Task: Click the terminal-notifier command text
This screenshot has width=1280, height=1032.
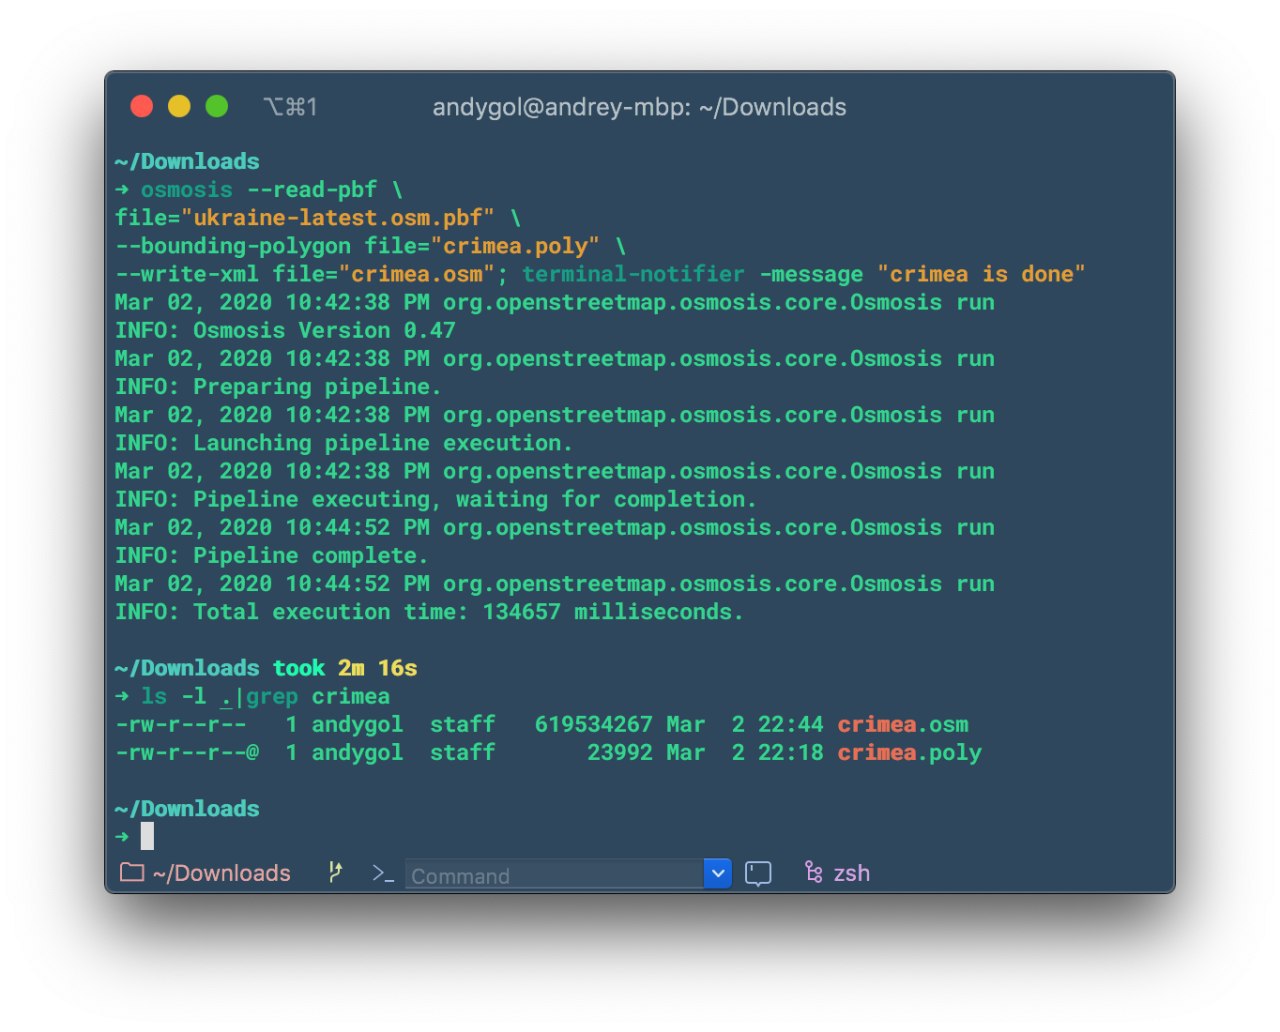Action: click(x=633, y=274)
